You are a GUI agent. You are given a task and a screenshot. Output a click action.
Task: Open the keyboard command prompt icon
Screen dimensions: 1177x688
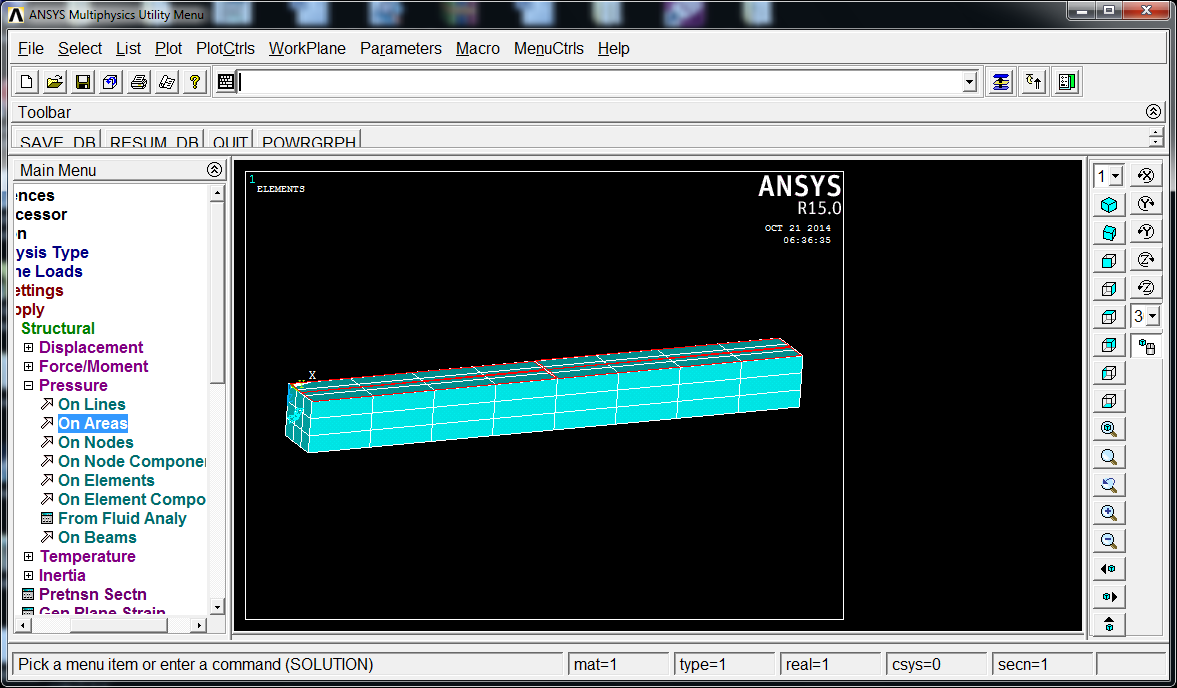[x=226, y=82]
